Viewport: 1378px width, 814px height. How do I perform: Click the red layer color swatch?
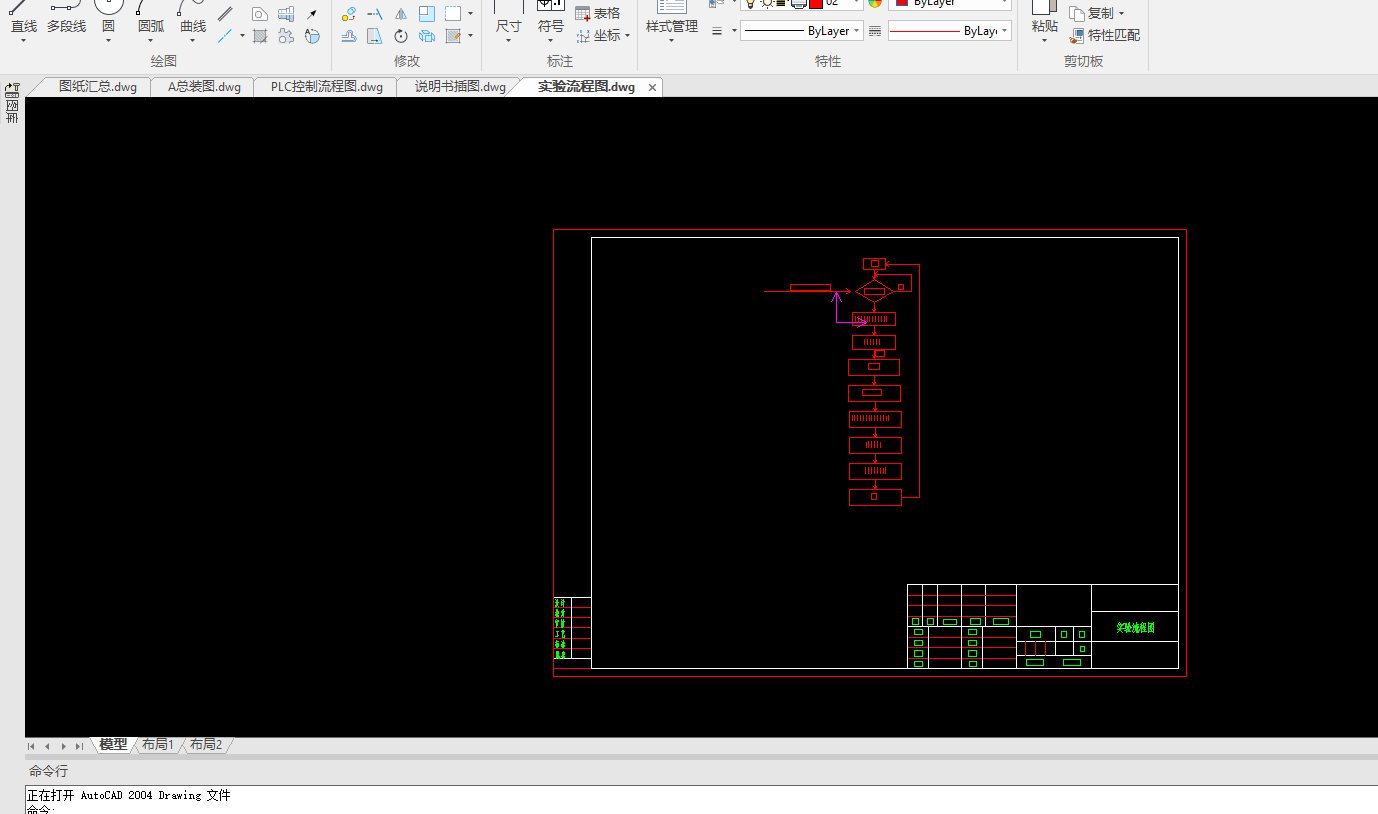[x=817, y=4]
